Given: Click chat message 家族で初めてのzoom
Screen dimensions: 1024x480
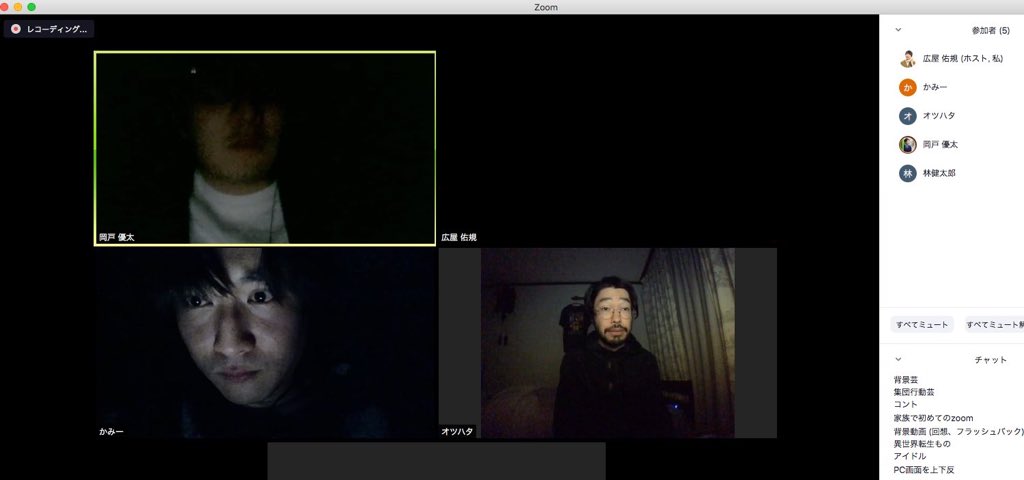Looking at the screenshot, I should tap(933, 418).
